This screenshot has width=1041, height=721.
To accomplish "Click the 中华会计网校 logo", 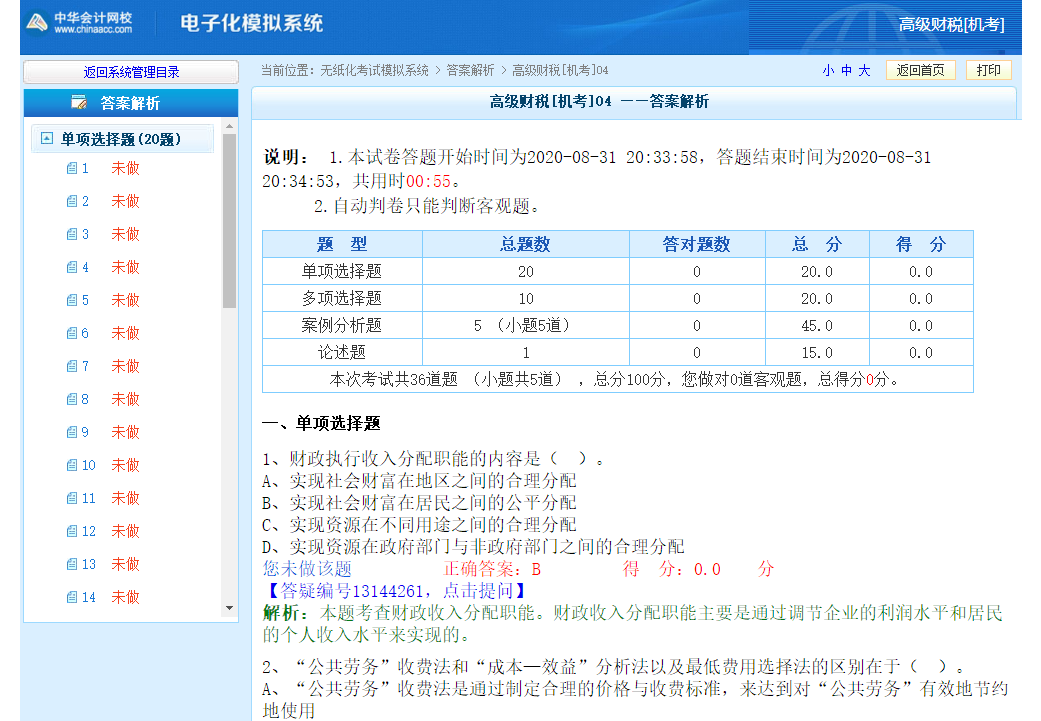I will click(79, 23).
